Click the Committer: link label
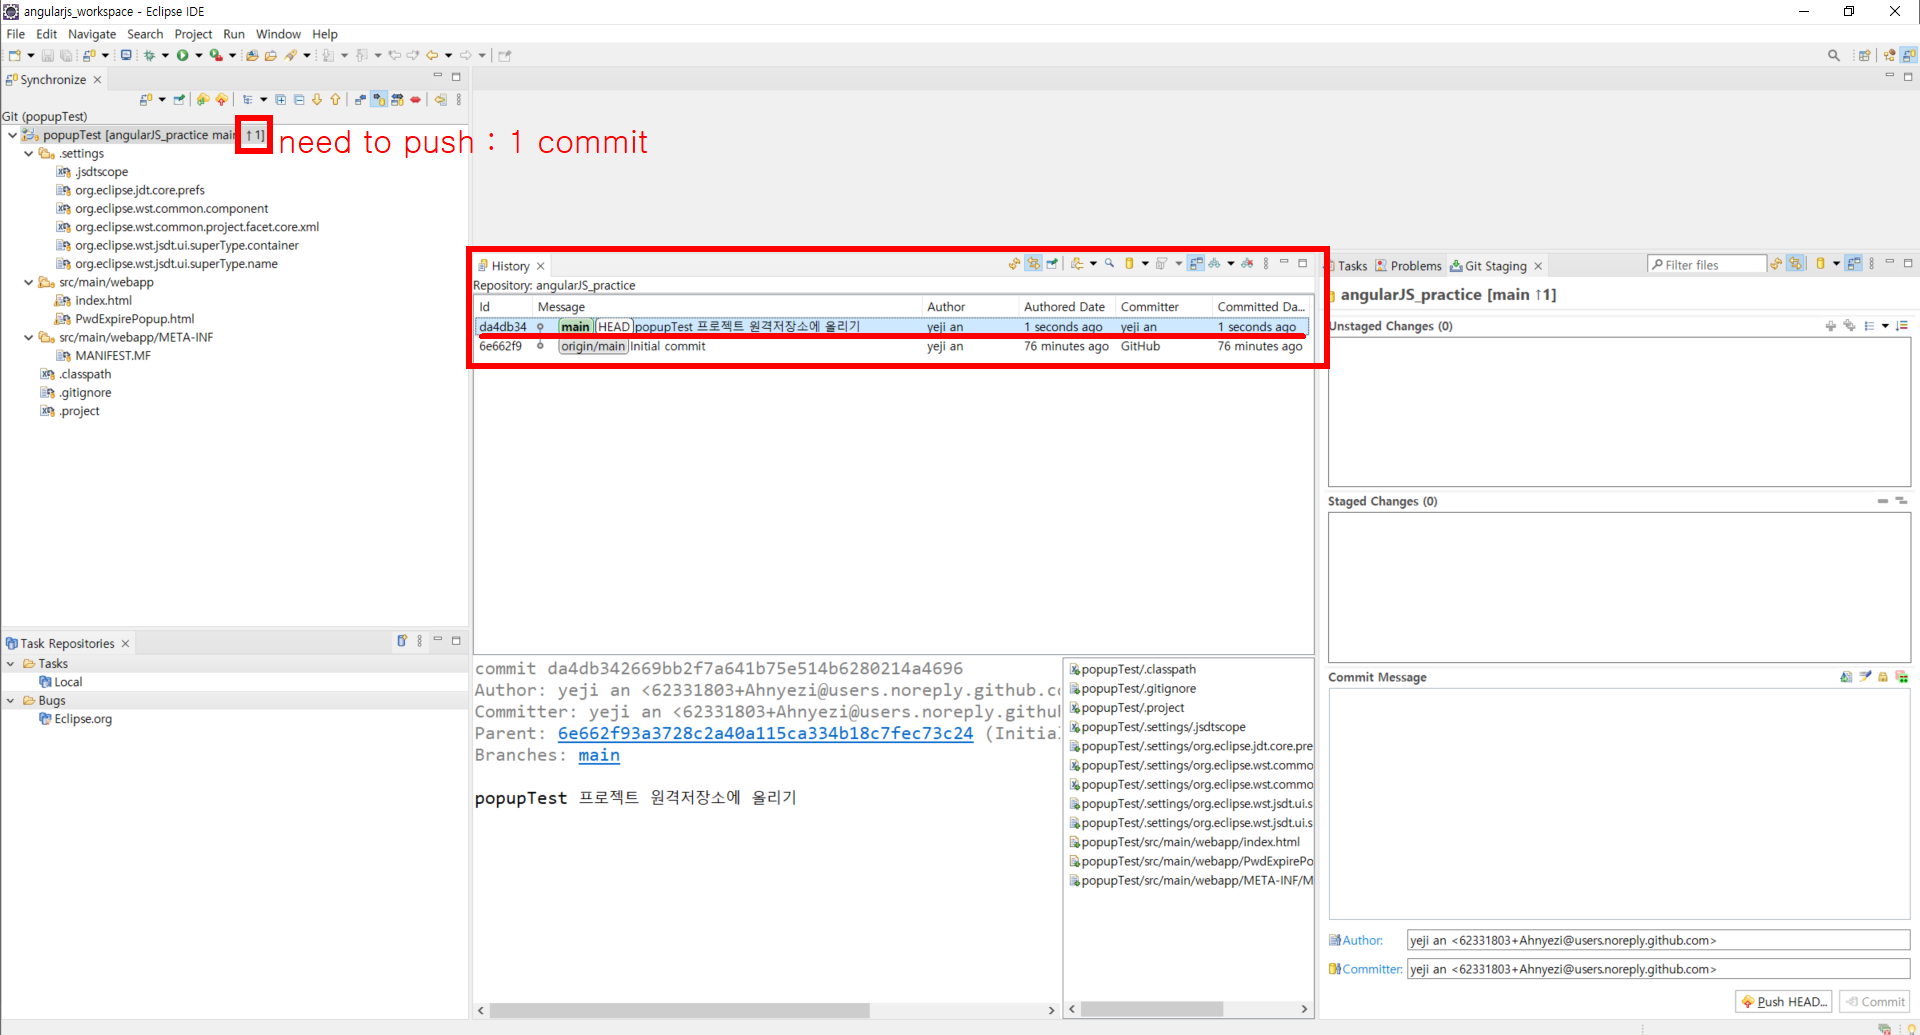 pos(1372,969)
